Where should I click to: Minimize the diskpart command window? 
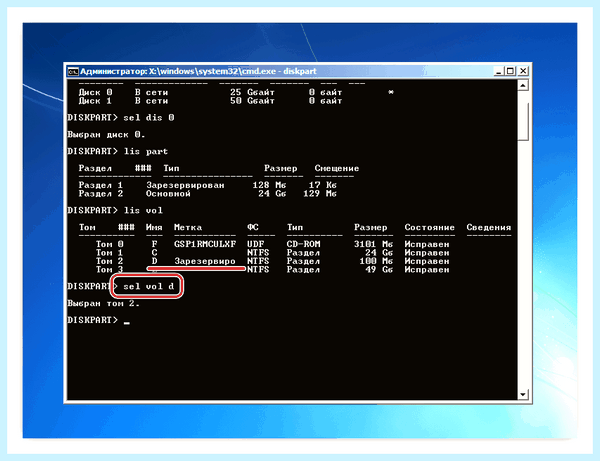498,71
